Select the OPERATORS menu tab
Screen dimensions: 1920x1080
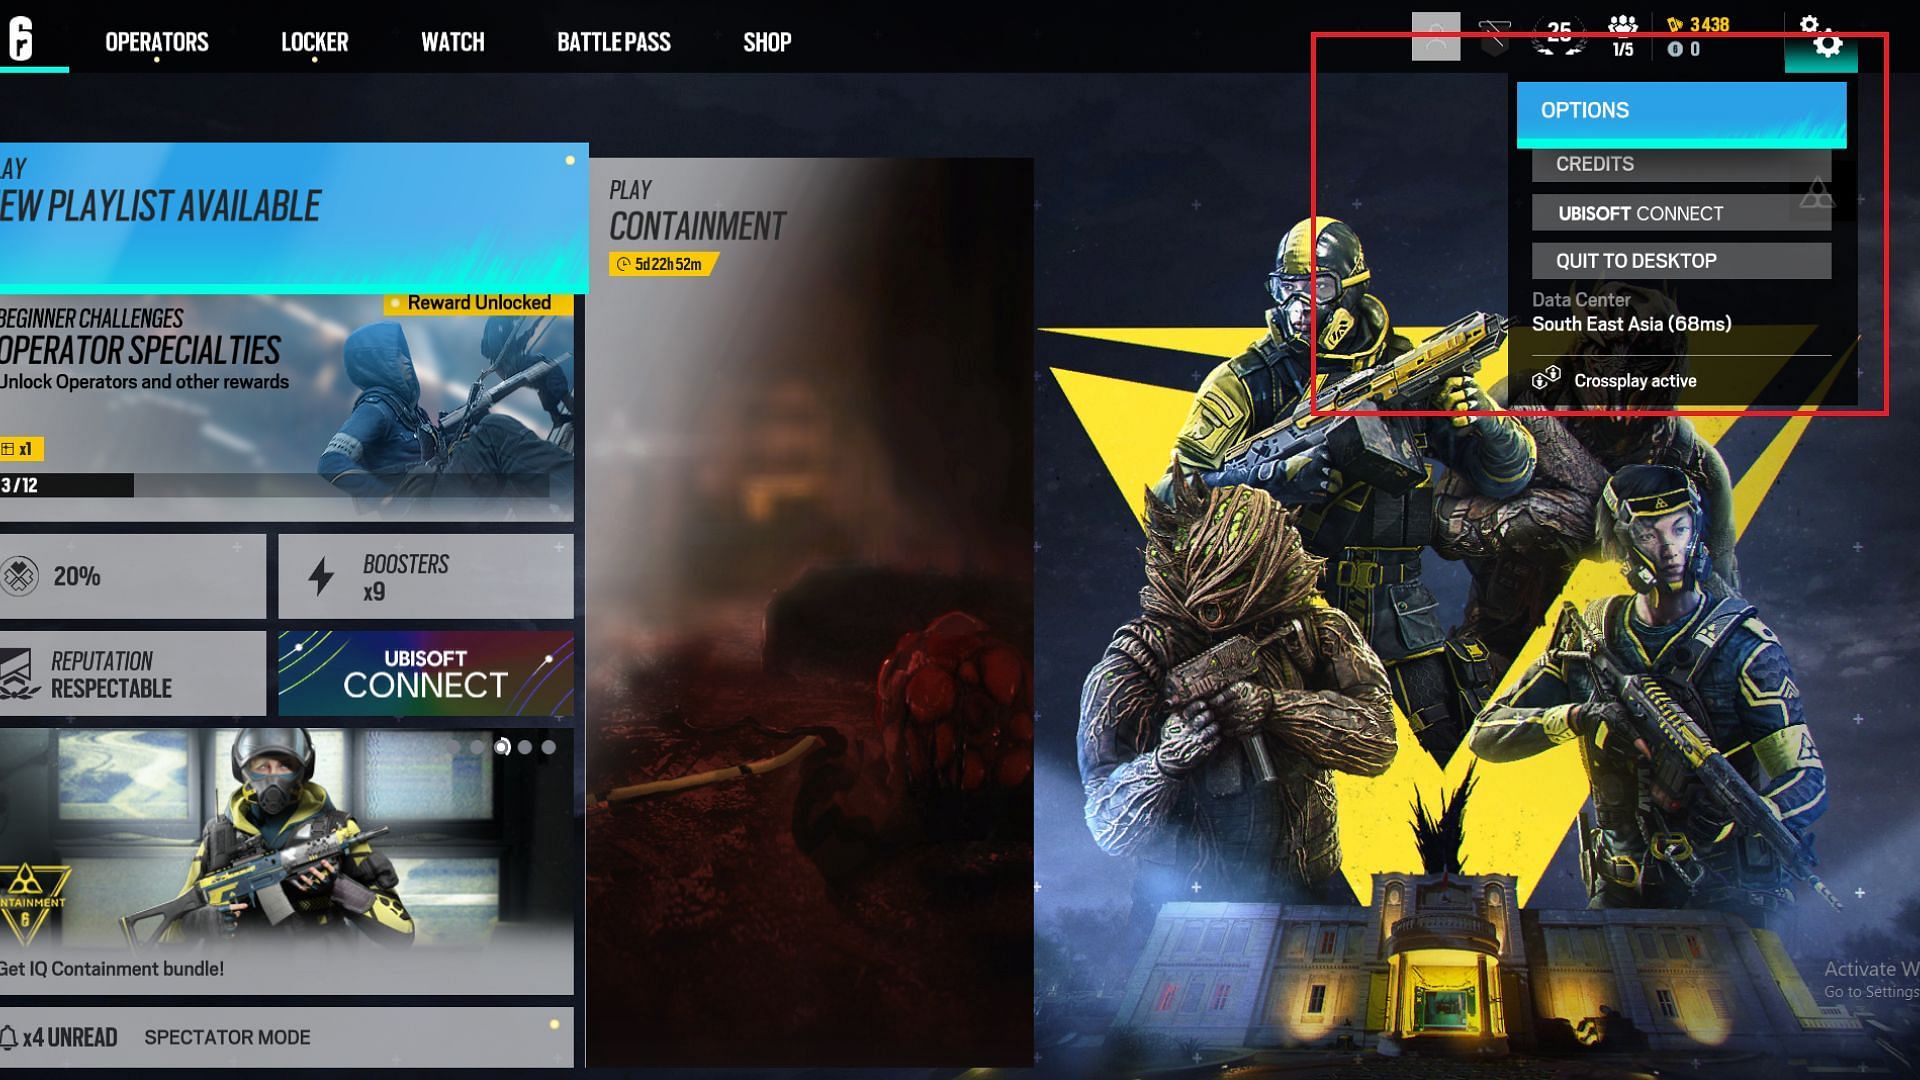(x=156, y=41)
